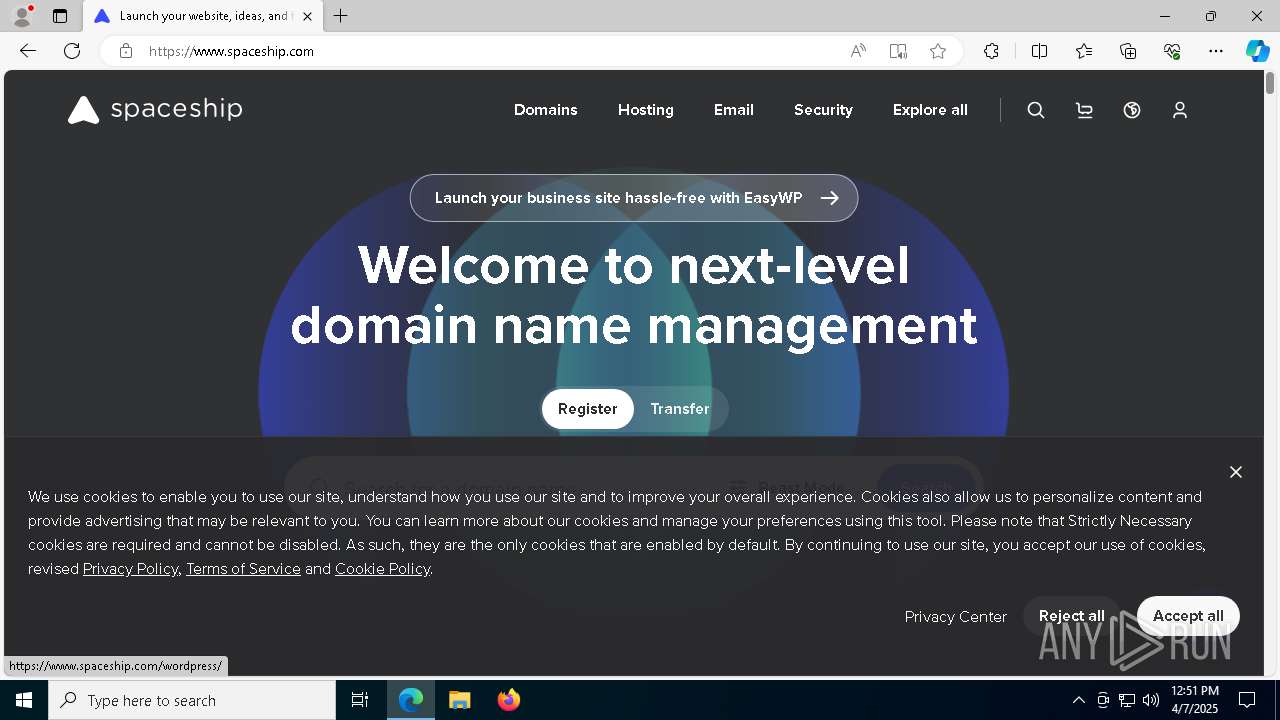The image size is (1280, 720).
Task: Open the Windows Start menu
Action: 24,700
